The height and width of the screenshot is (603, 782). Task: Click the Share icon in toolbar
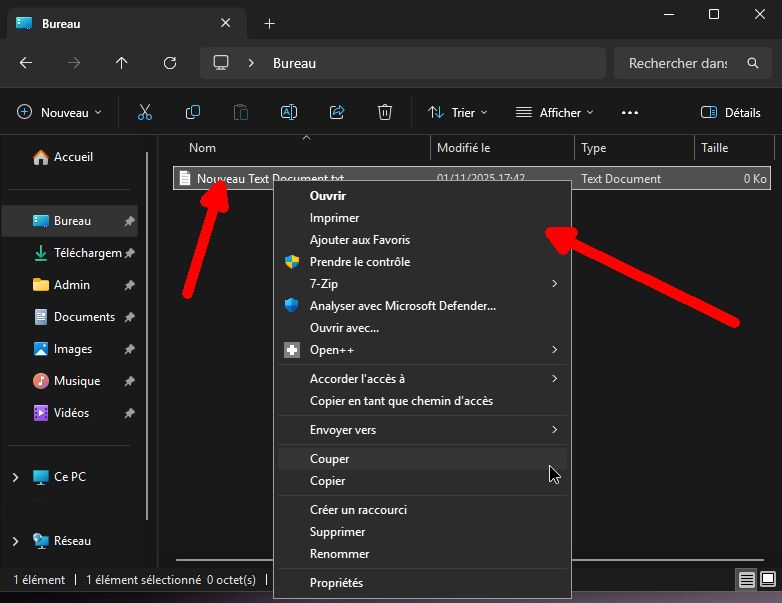(x=337, y=113)
